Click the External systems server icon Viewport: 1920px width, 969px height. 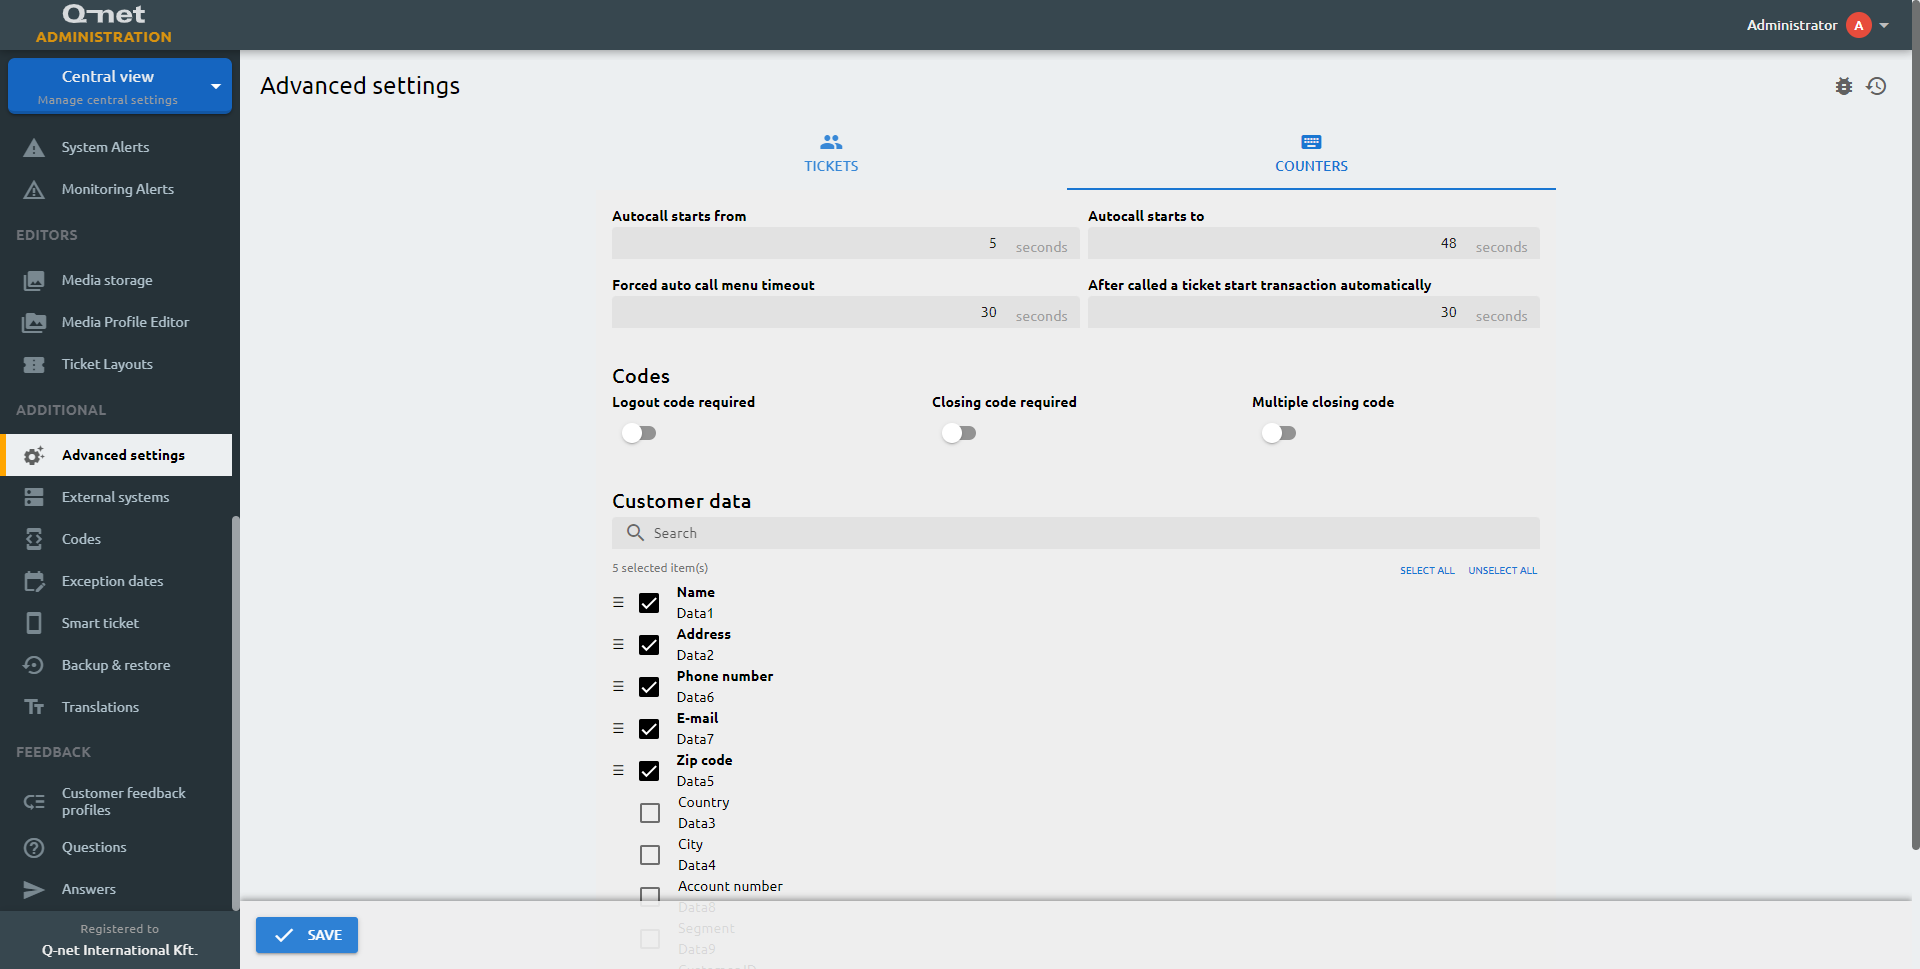(x=34, y=497)
